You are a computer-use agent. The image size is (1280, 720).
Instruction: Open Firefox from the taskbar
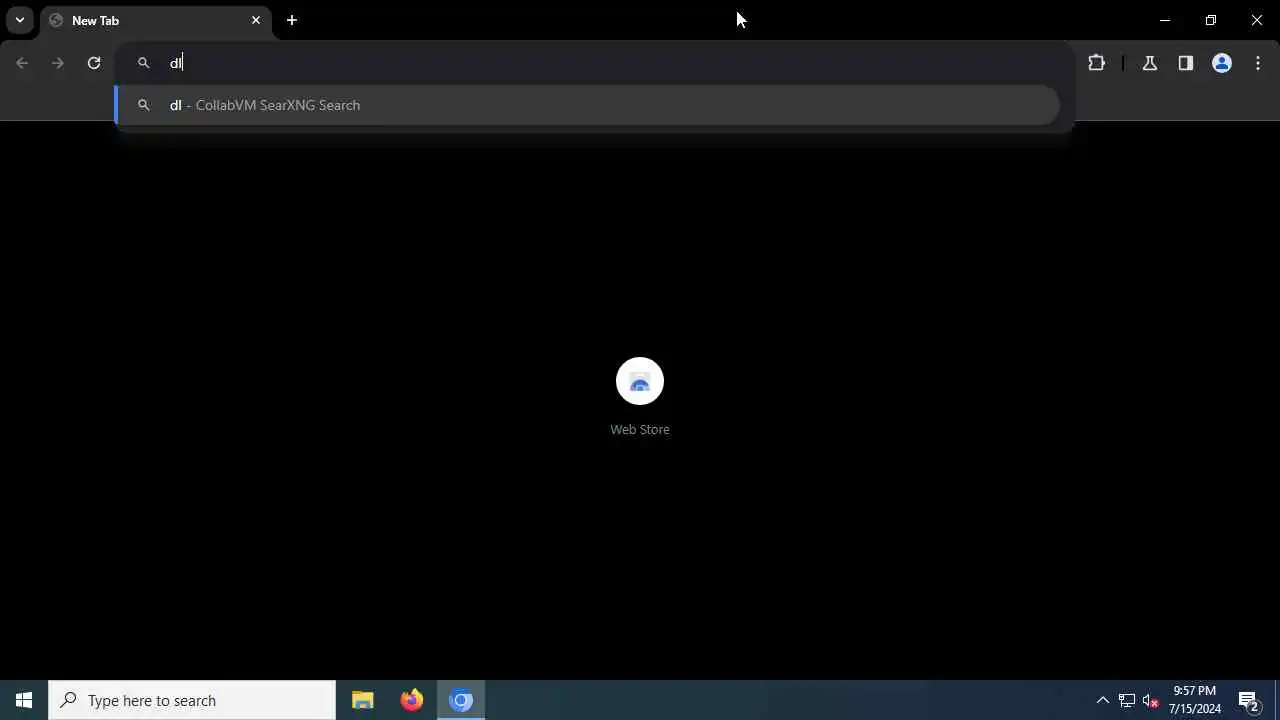pyautogui.click(x=412, y=700)
